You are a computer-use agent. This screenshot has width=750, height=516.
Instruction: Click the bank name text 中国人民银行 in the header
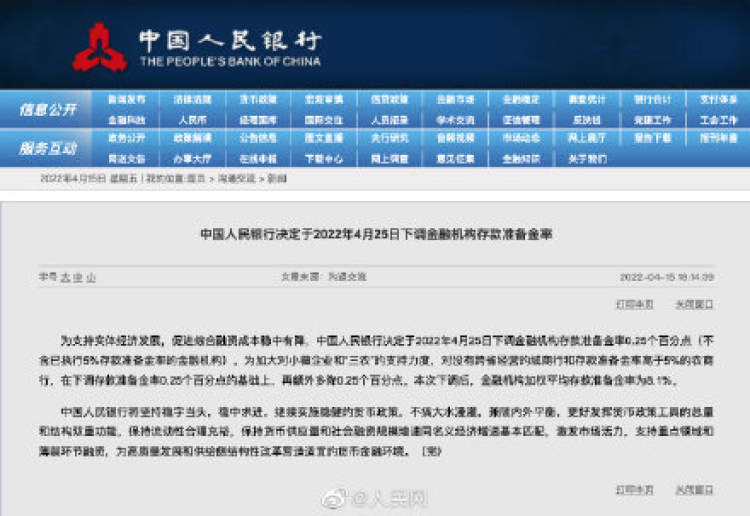click(230, 41)
